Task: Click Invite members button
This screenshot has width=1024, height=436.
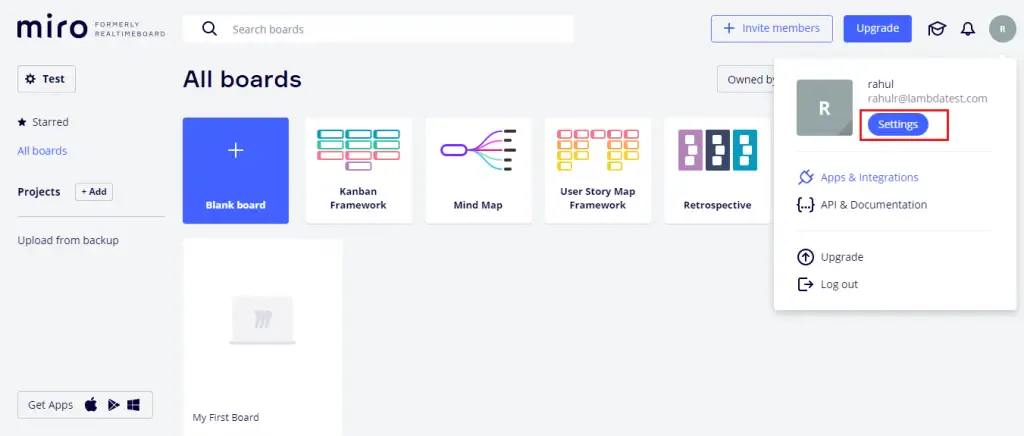Action: [771, 28]
